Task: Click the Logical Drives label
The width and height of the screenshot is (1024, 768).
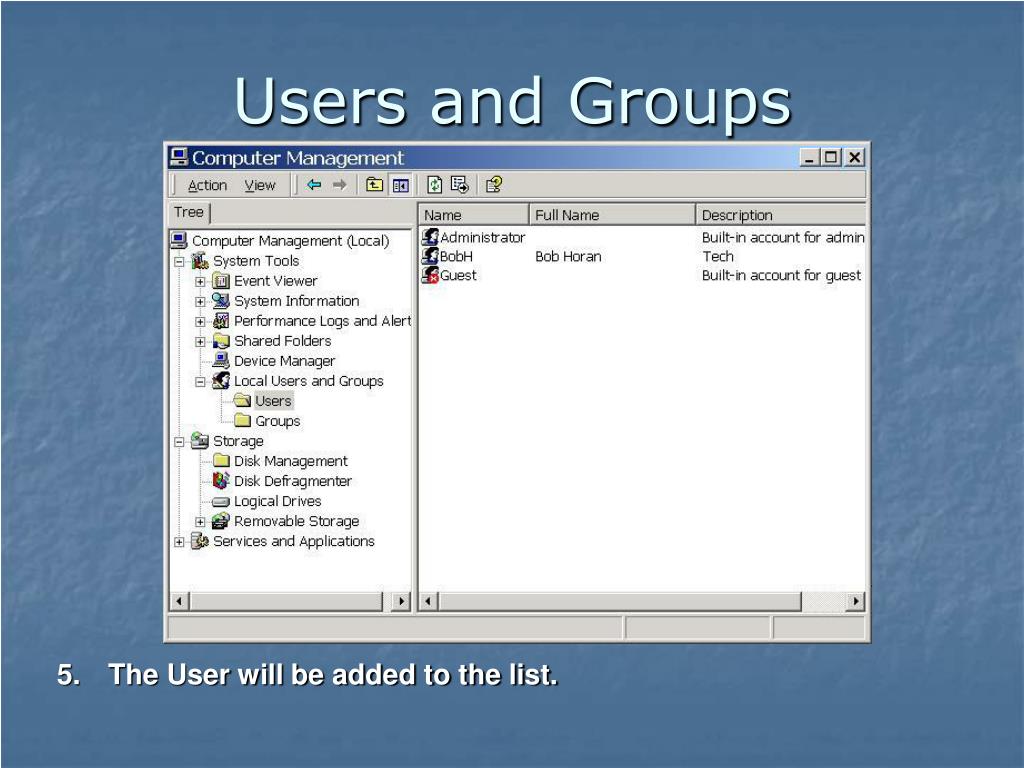Action: [x=278, y=502]
